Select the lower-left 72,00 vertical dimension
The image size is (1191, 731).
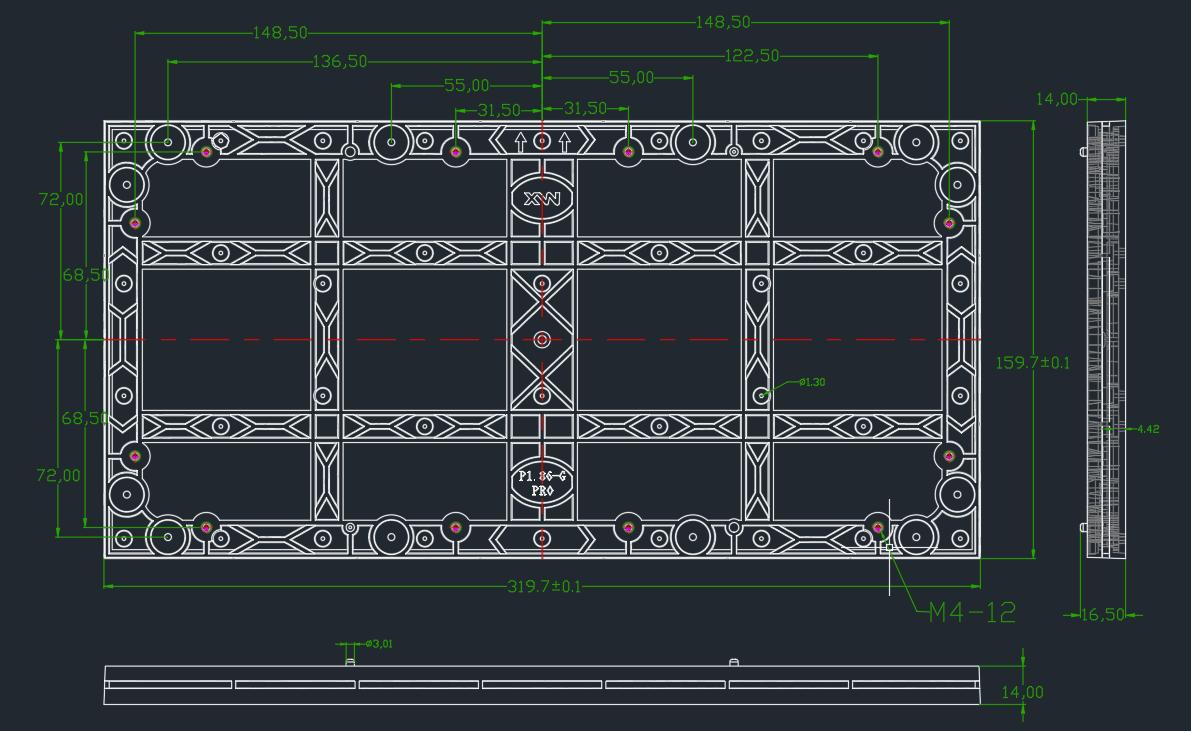pyautogui.click(x=58, y=476)
